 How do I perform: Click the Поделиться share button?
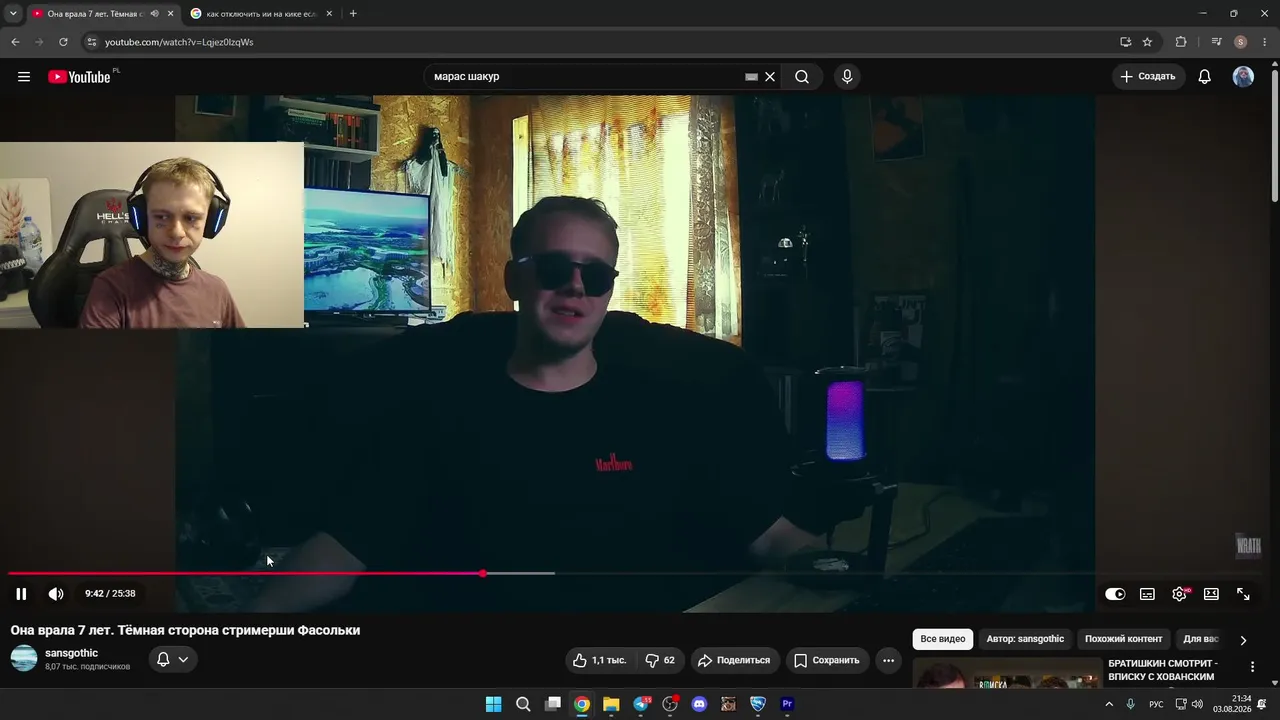734,660
